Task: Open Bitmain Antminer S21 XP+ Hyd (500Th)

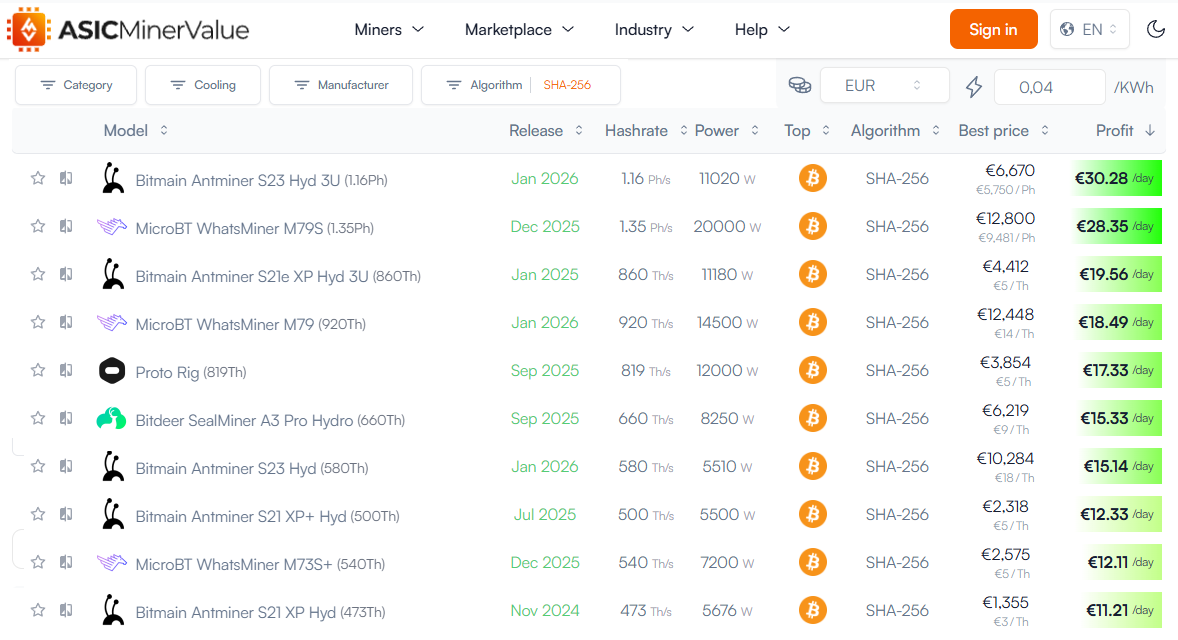Action: 267,517
